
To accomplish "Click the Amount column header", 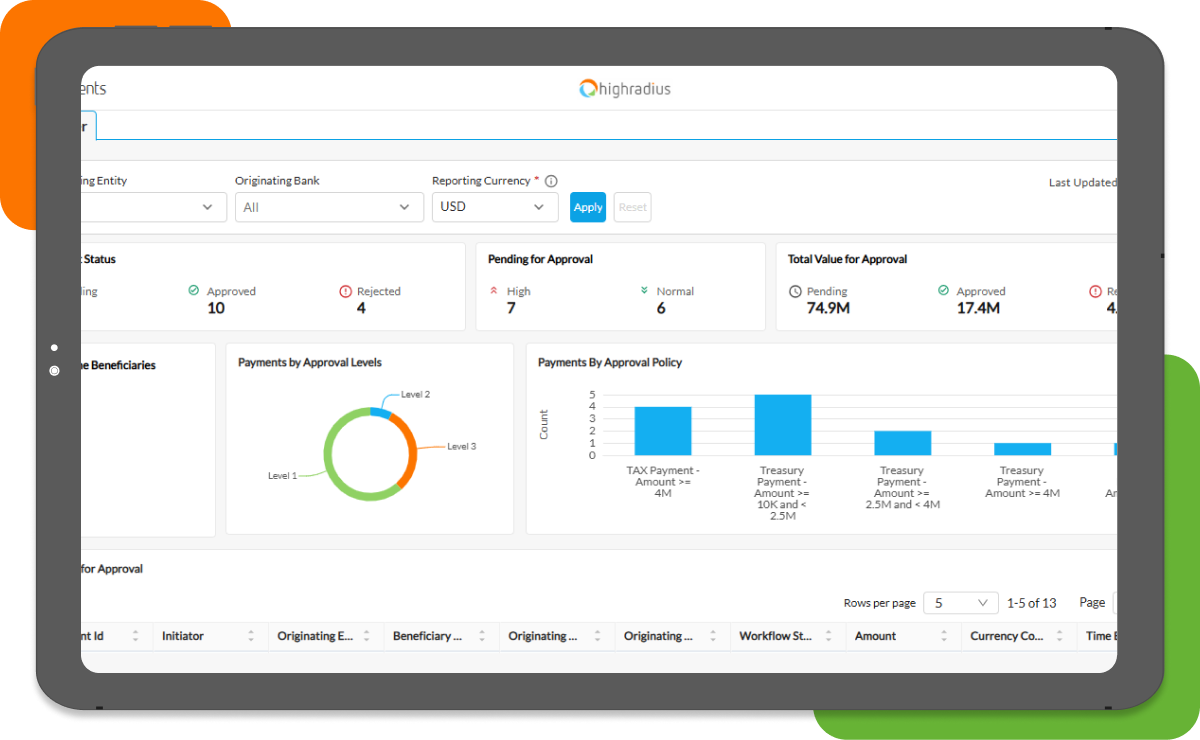I will click(x=876, y=636).
